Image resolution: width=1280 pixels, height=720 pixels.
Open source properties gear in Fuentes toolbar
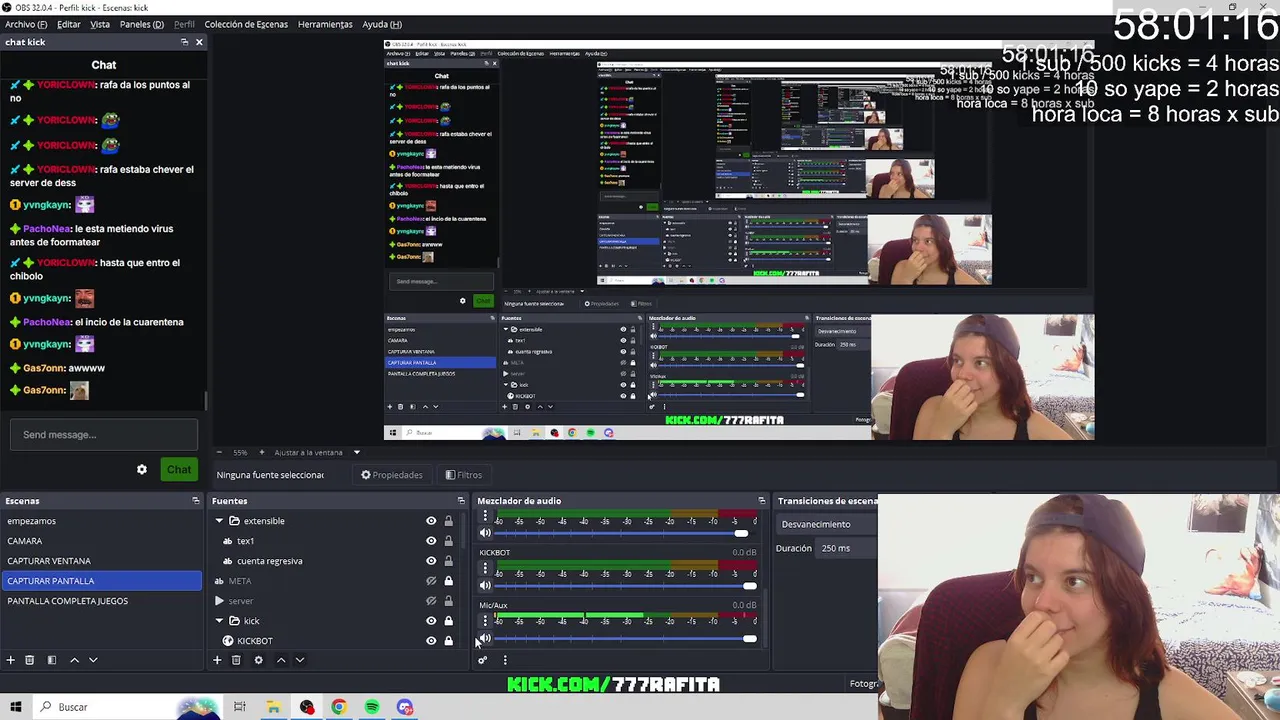pos(258,660)
